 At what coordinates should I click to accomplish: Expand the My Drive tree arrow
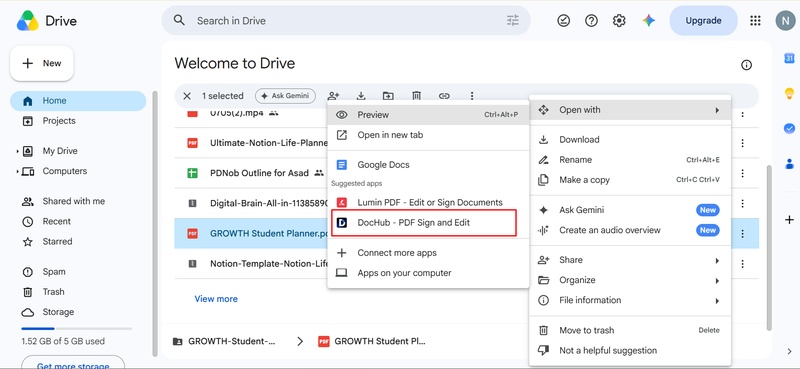point(17,151)
